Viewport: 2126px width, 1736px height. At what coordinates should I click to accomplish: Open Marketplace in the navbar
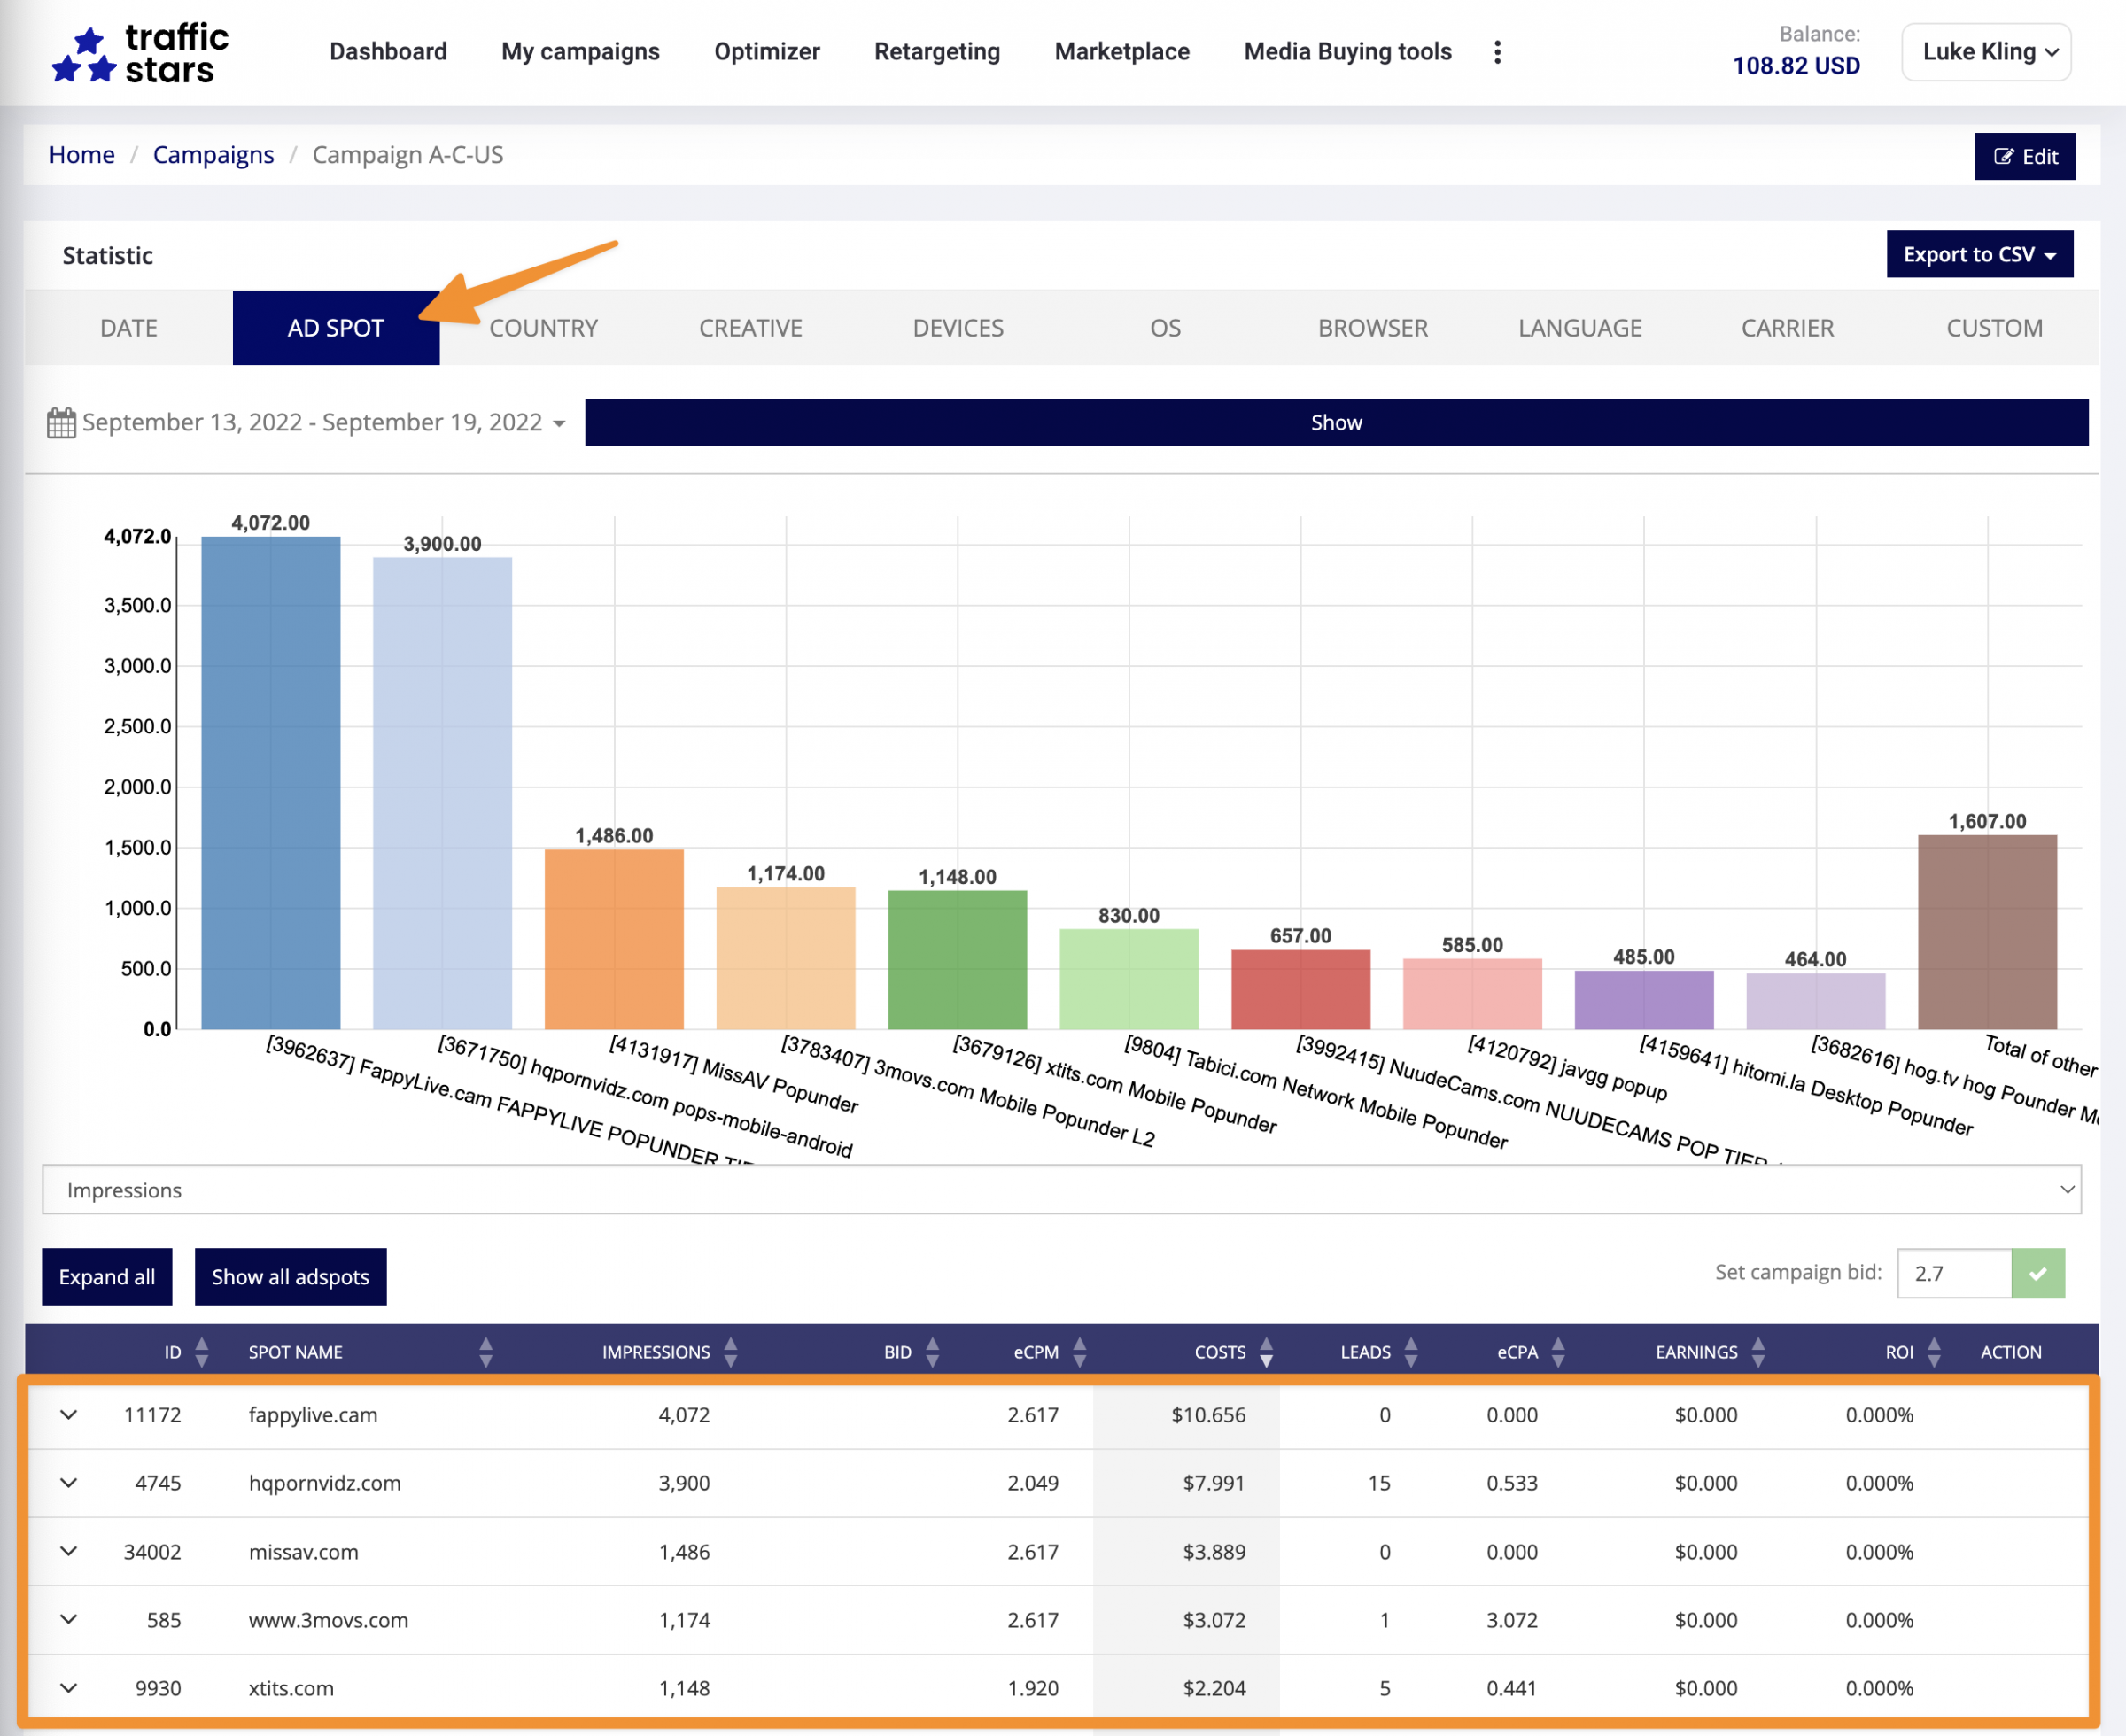coord(1122,52)
